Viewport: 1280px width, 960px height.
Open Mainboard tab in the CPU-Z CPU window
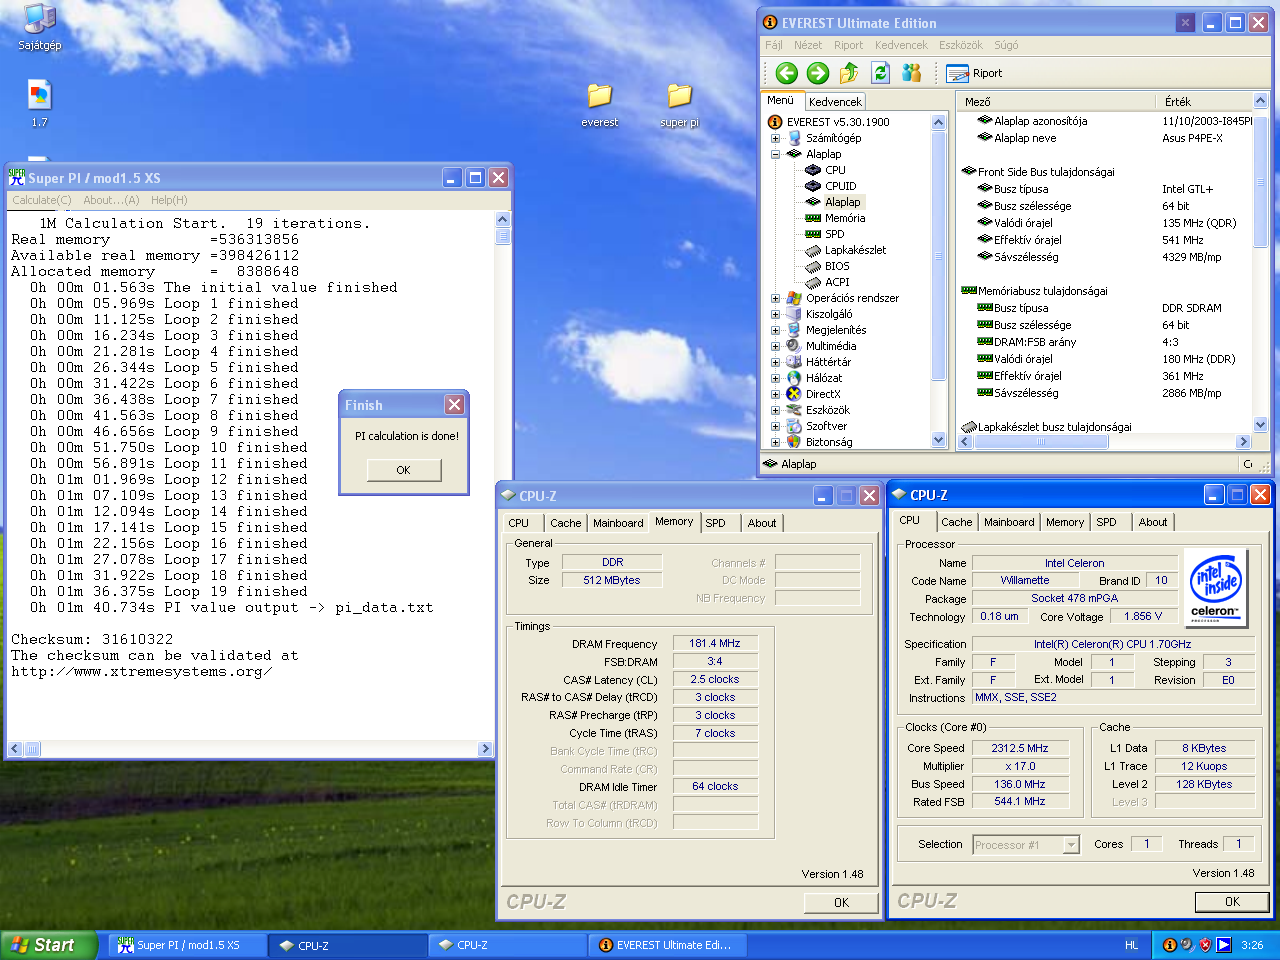(x=1009, y=522)
